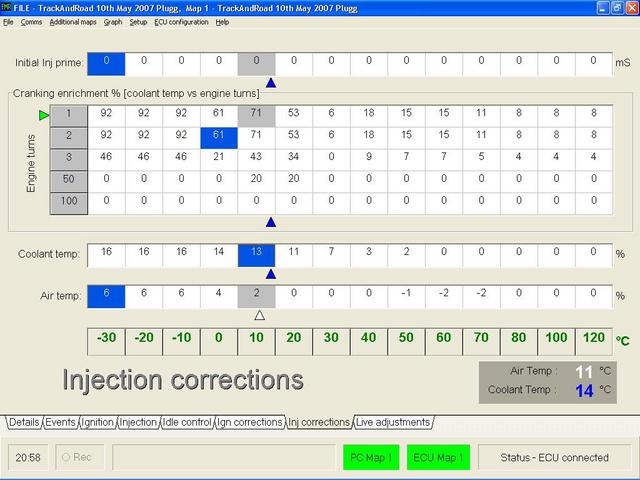Screen dimensions: 640x480
Task: Switch to the Live adjustments tab
Action: coord(393,422)
